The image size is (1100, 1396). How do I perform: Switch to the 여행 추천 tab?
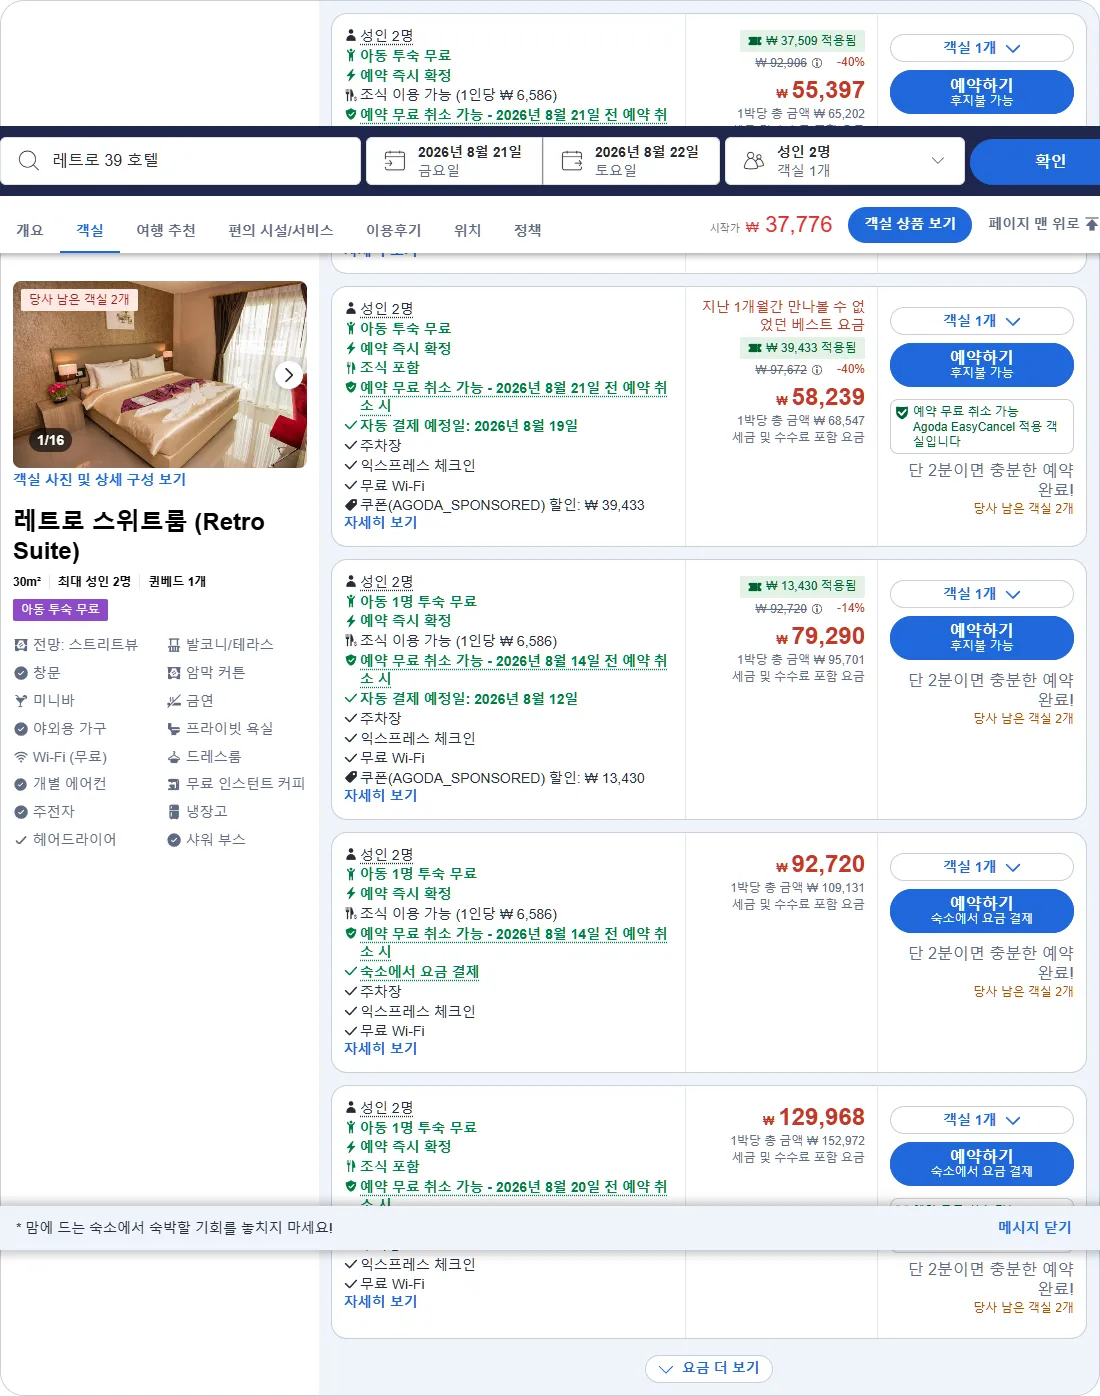[x=166, y=230]
